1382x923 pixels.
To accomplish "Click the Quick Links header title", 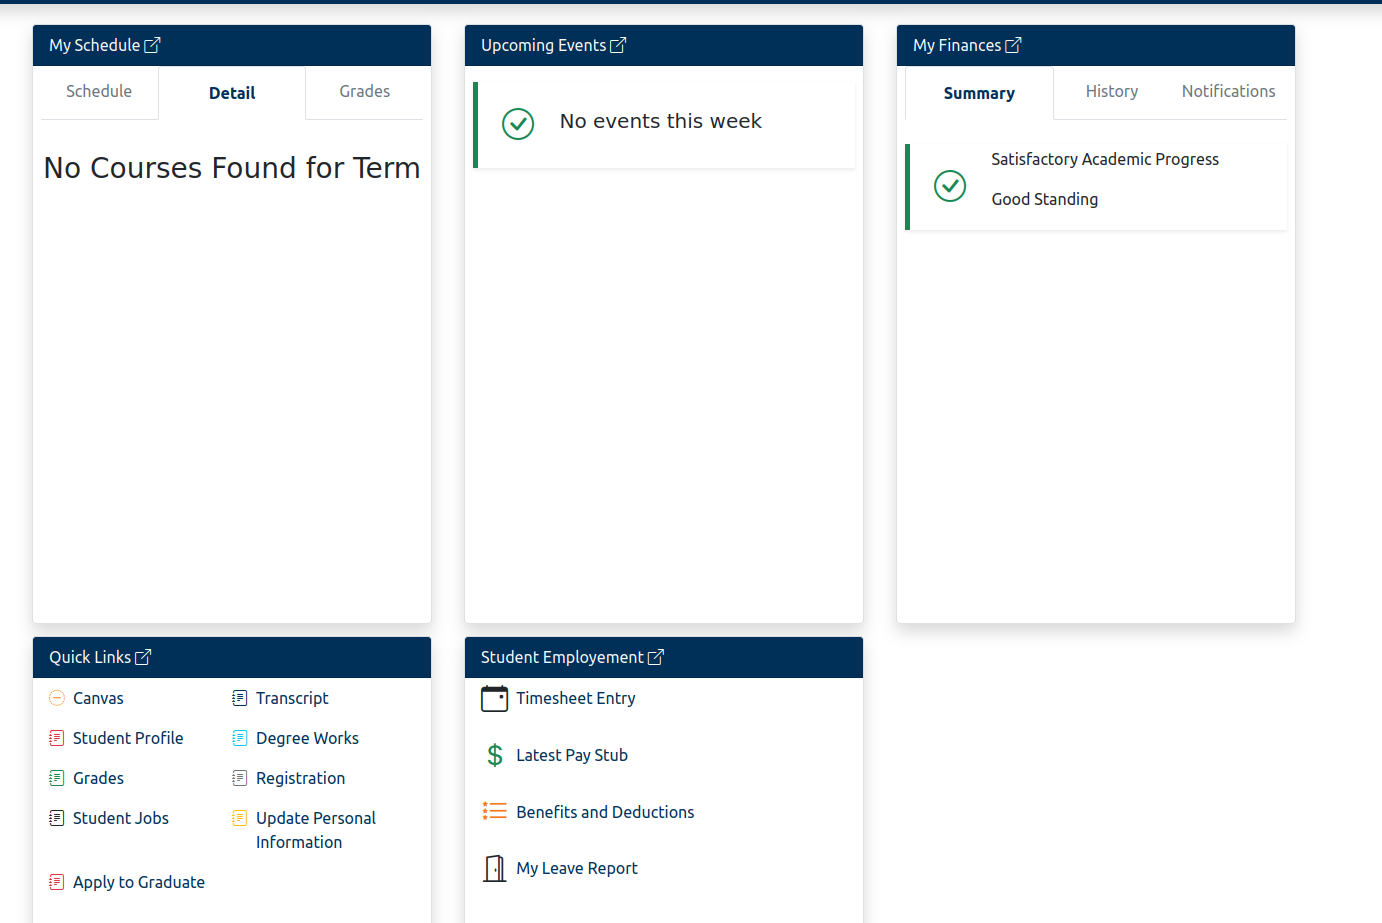I will coord(90,657).
